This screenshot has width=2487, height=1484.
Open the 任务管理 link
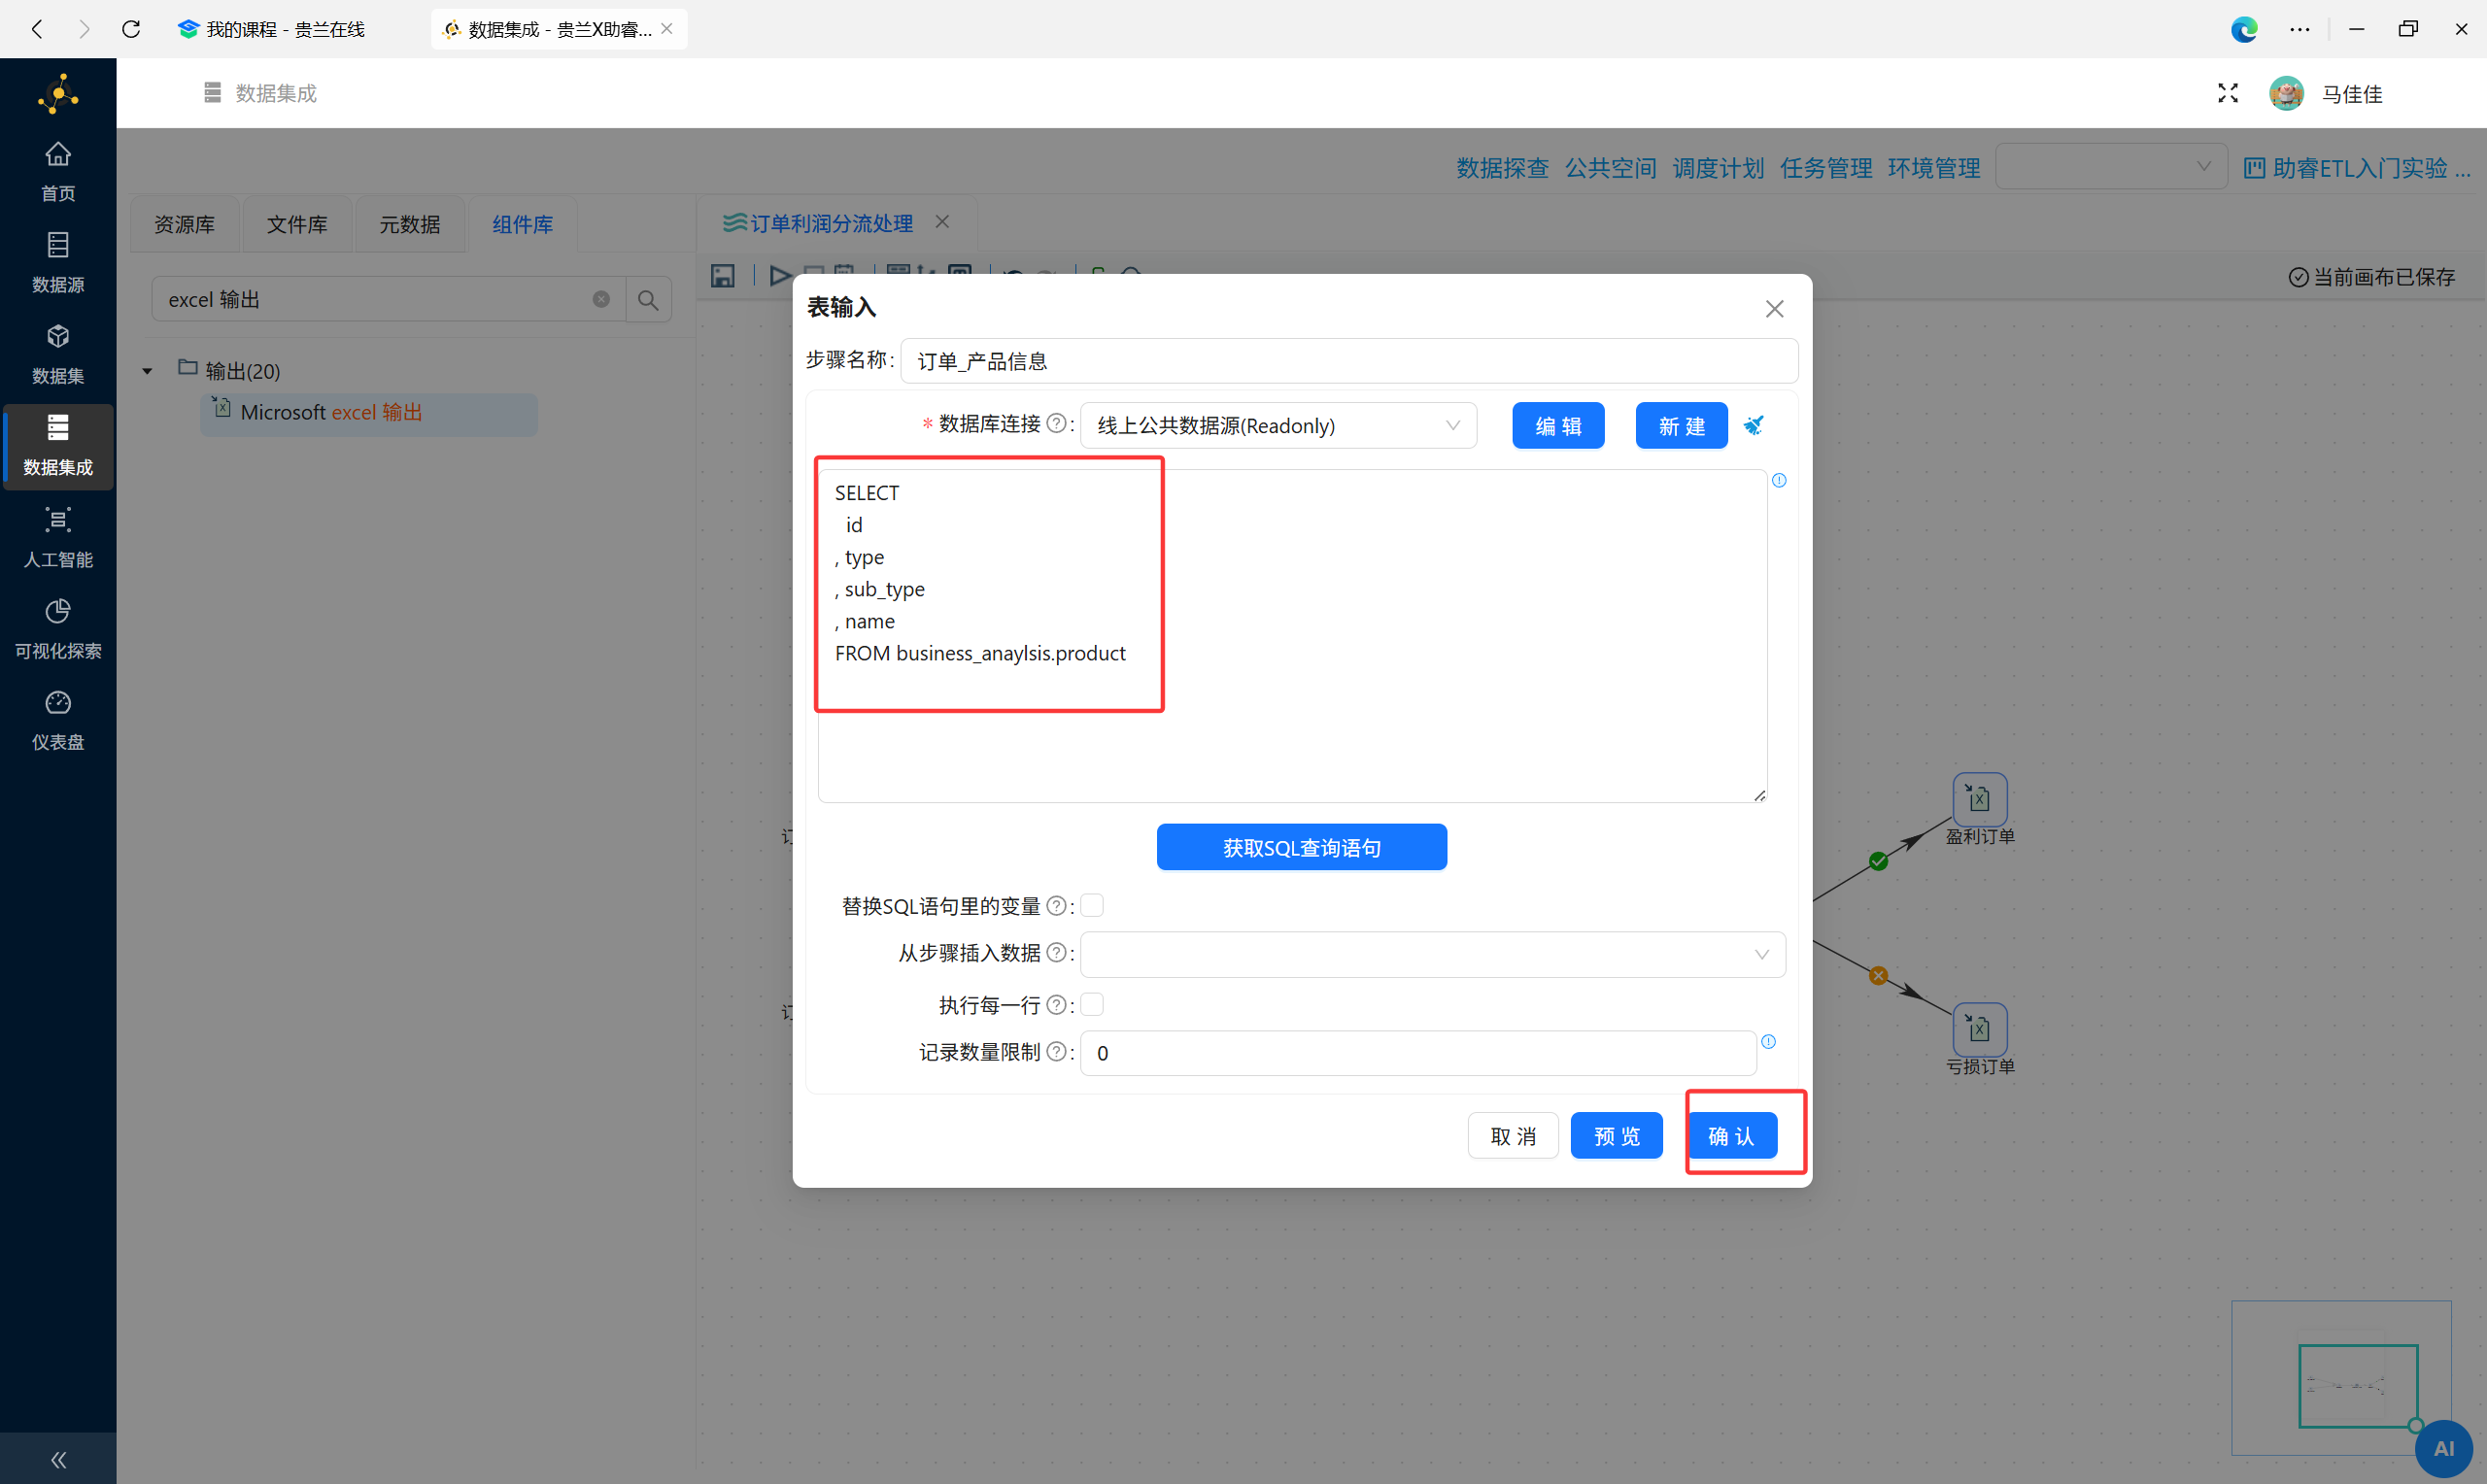click(1826, 167)
